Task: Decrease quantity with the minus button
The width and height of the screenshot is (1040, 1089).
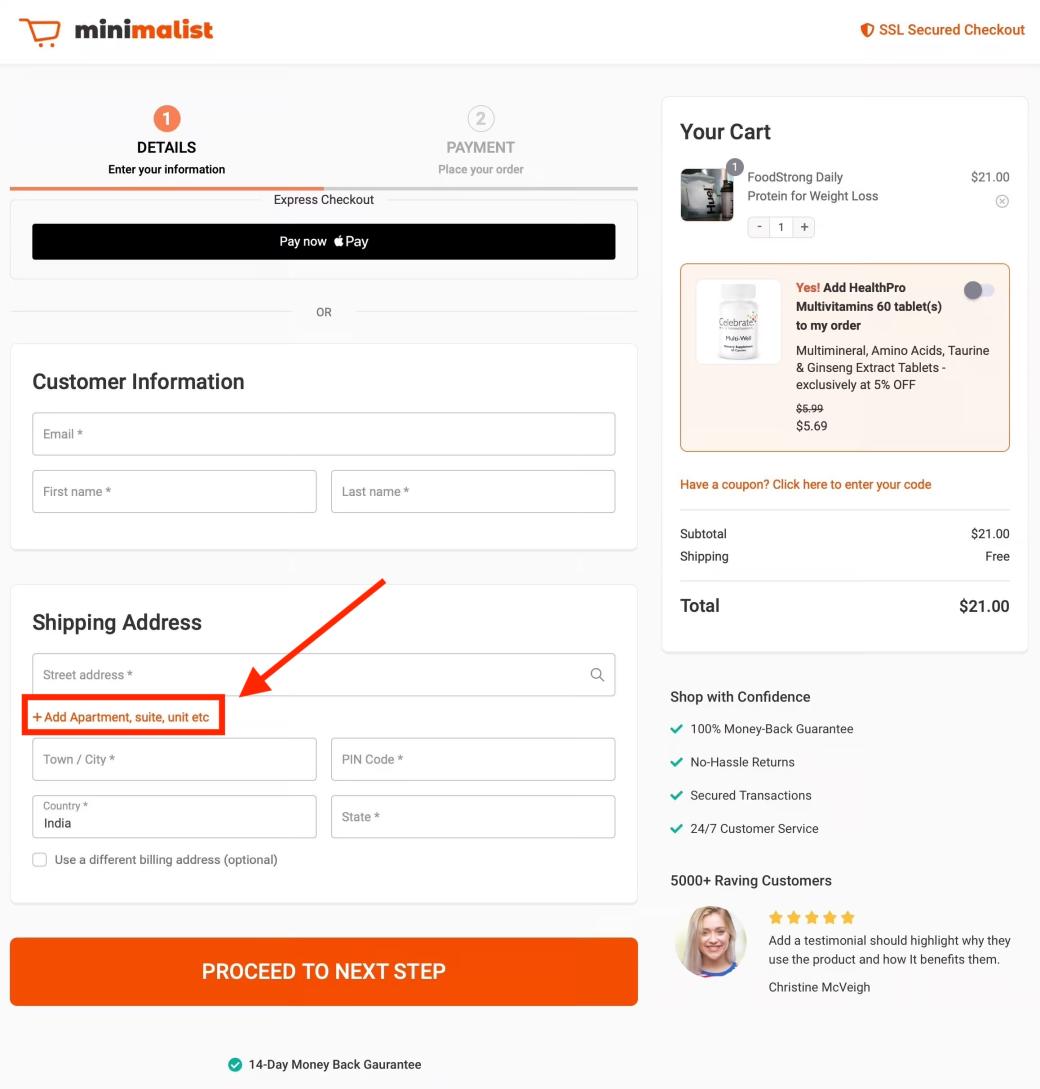Action: pyautogui.click(x=760, y=227)
